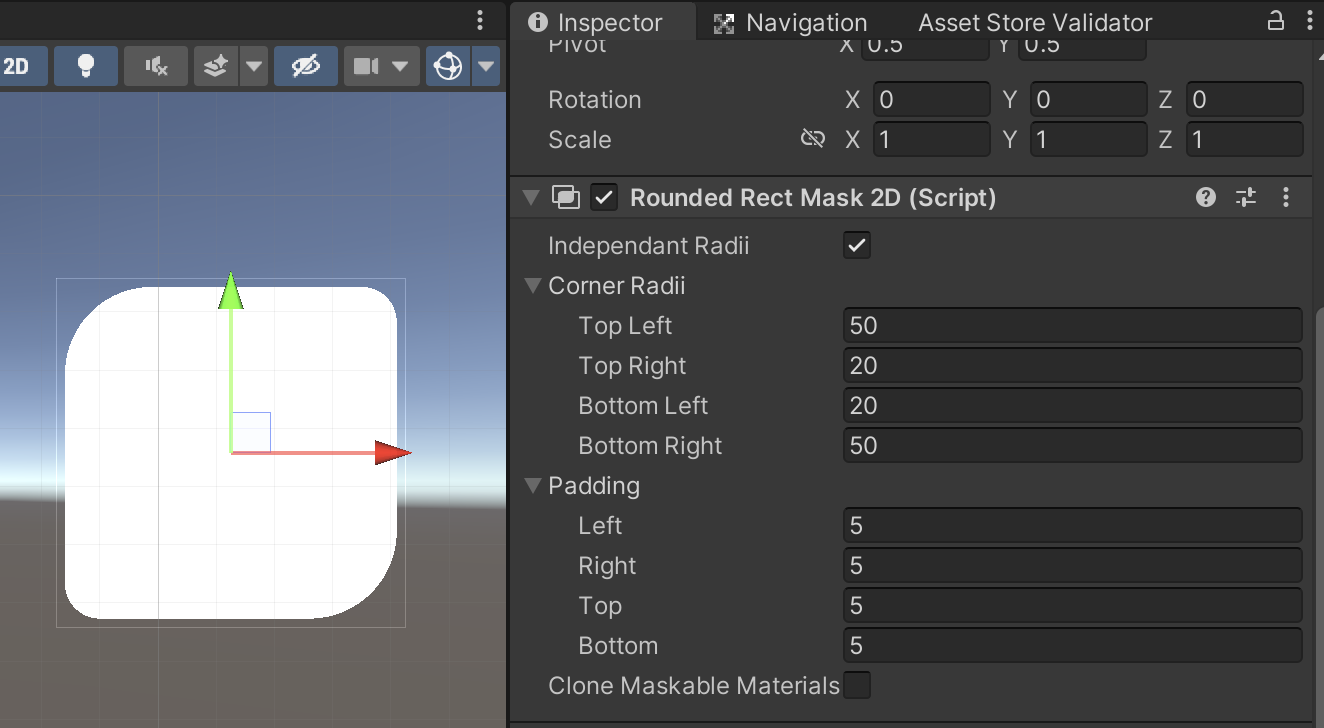The height and width of the screenshot is (728, 1324).
Task: Disable the Rounded Rect Mask 2D component checkbox
Action: [604, 198]
